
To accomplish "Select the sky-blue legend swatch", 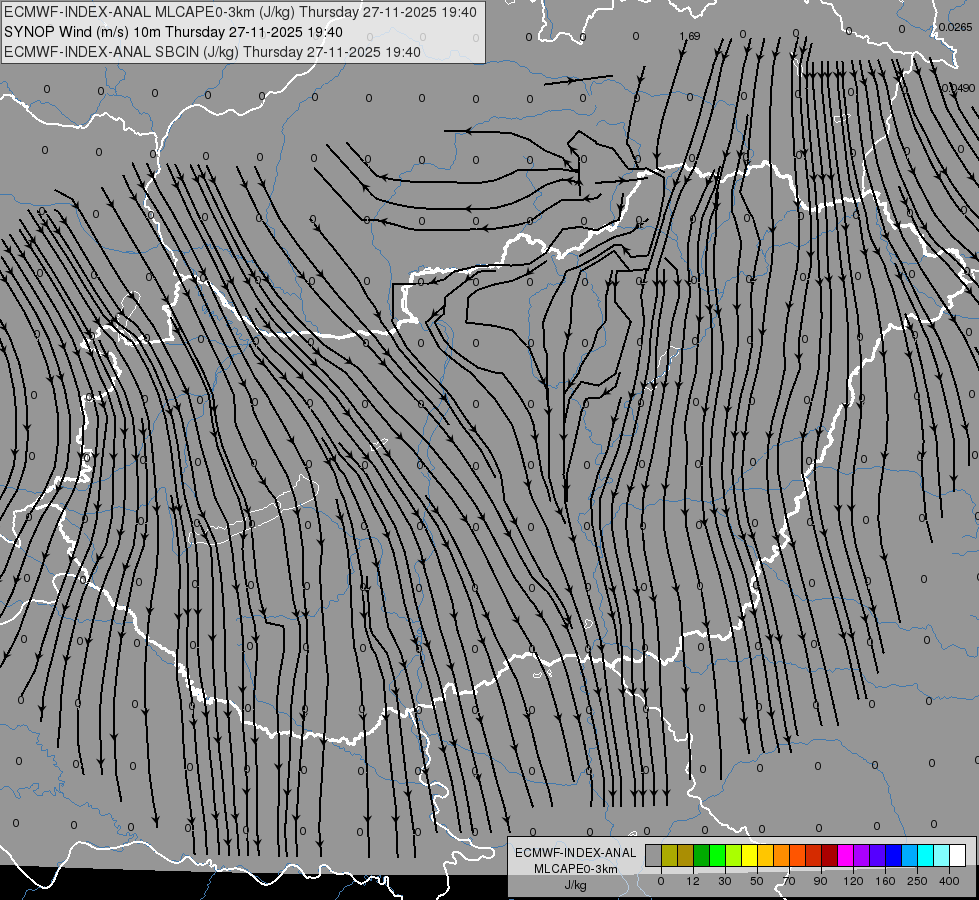I will [909, 855].
